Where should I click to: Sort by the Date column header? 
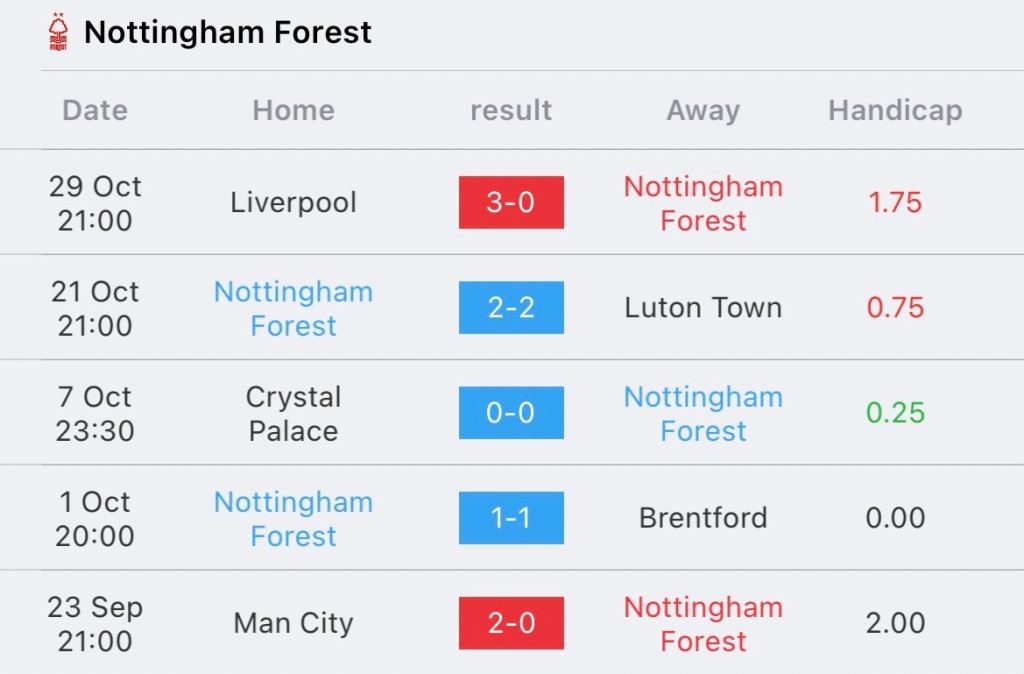(95, 110)
